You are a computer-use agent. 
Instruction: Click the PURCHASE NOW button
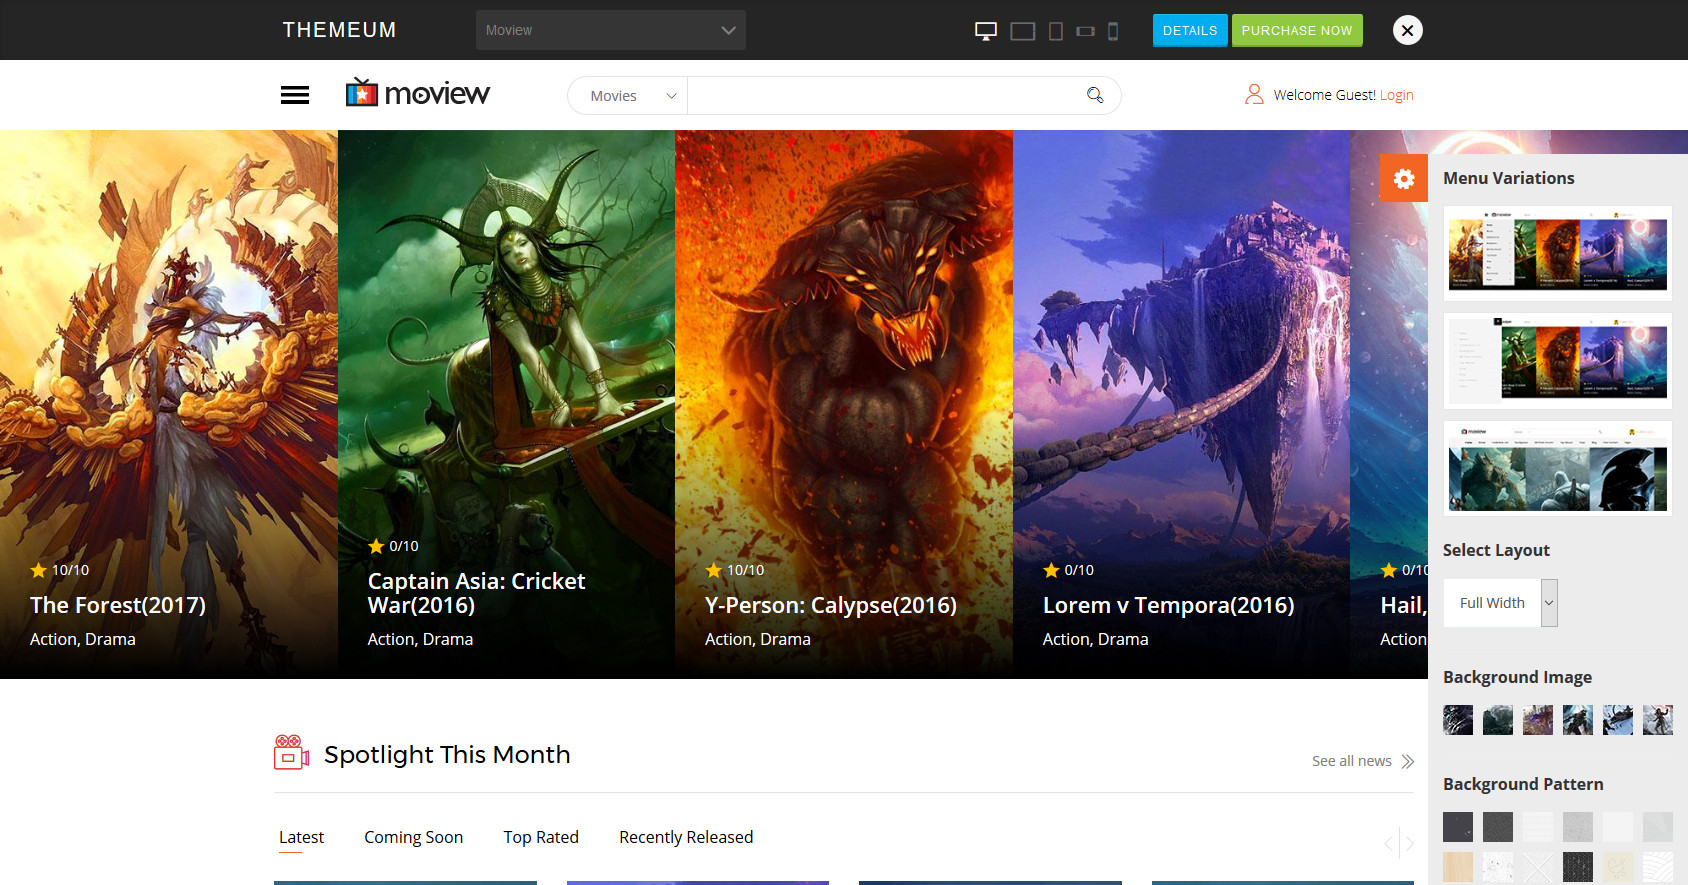[x=1297, y=30]
